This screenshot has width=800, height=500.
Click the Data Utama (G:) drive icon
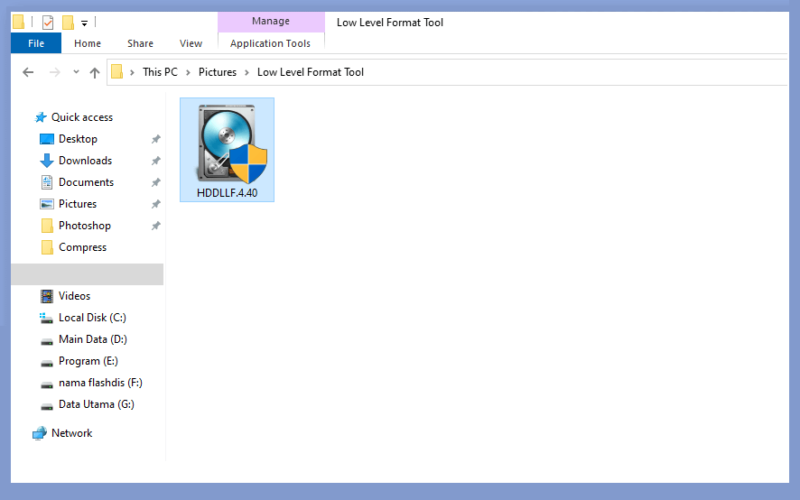point(46,406)
